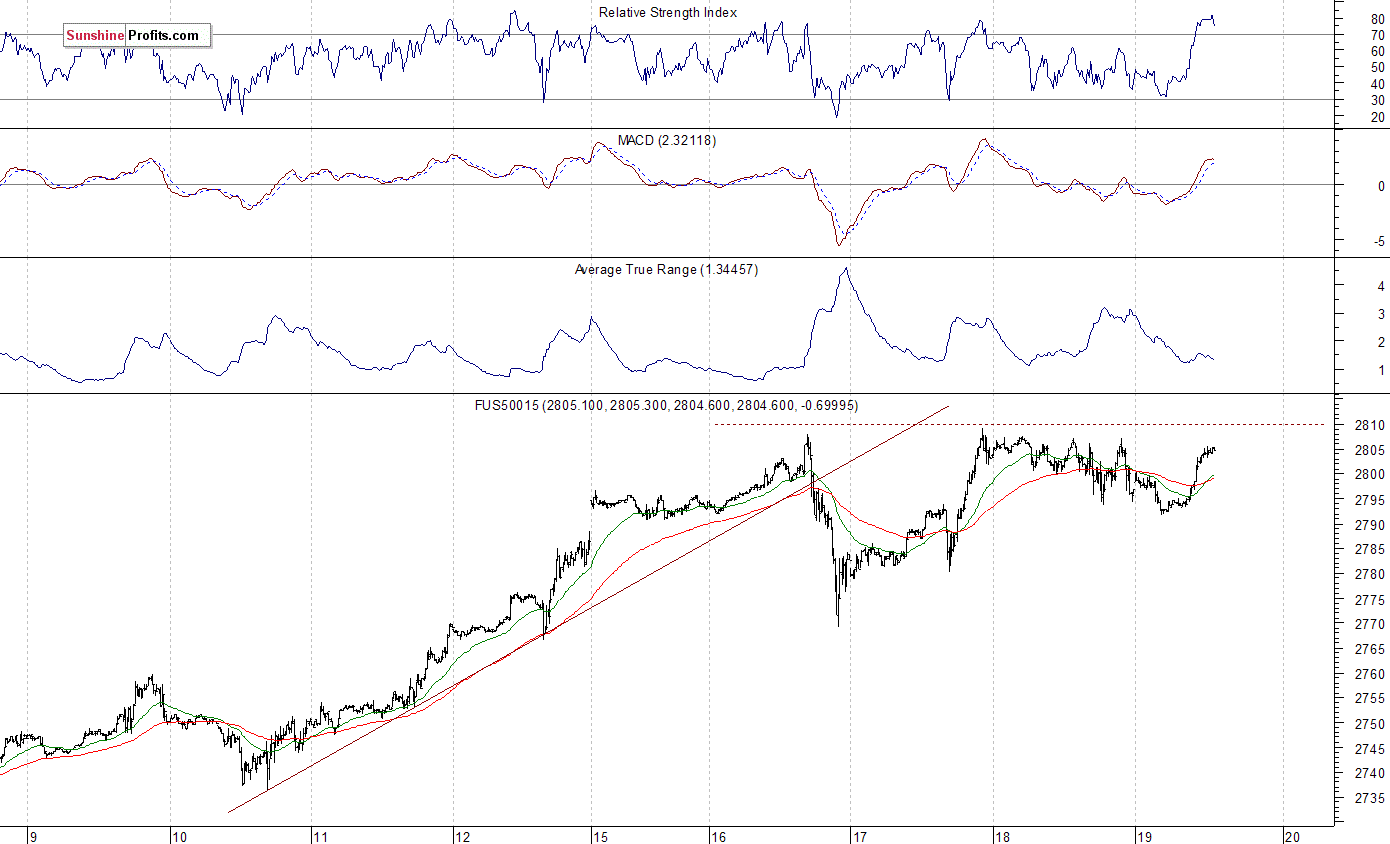Click the date label 18 on time axis

point(1002,837)
